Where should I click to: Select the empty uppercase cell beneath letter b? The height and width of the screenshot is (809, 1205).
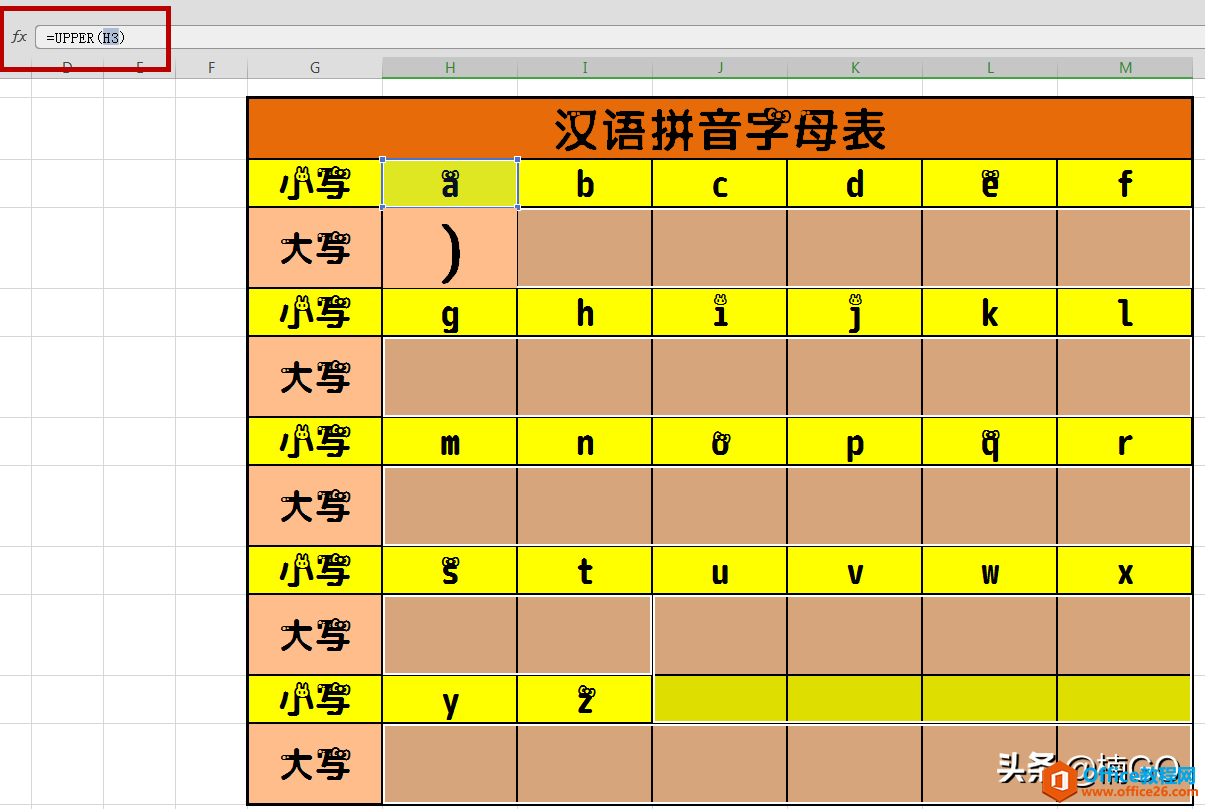[585, 248]
